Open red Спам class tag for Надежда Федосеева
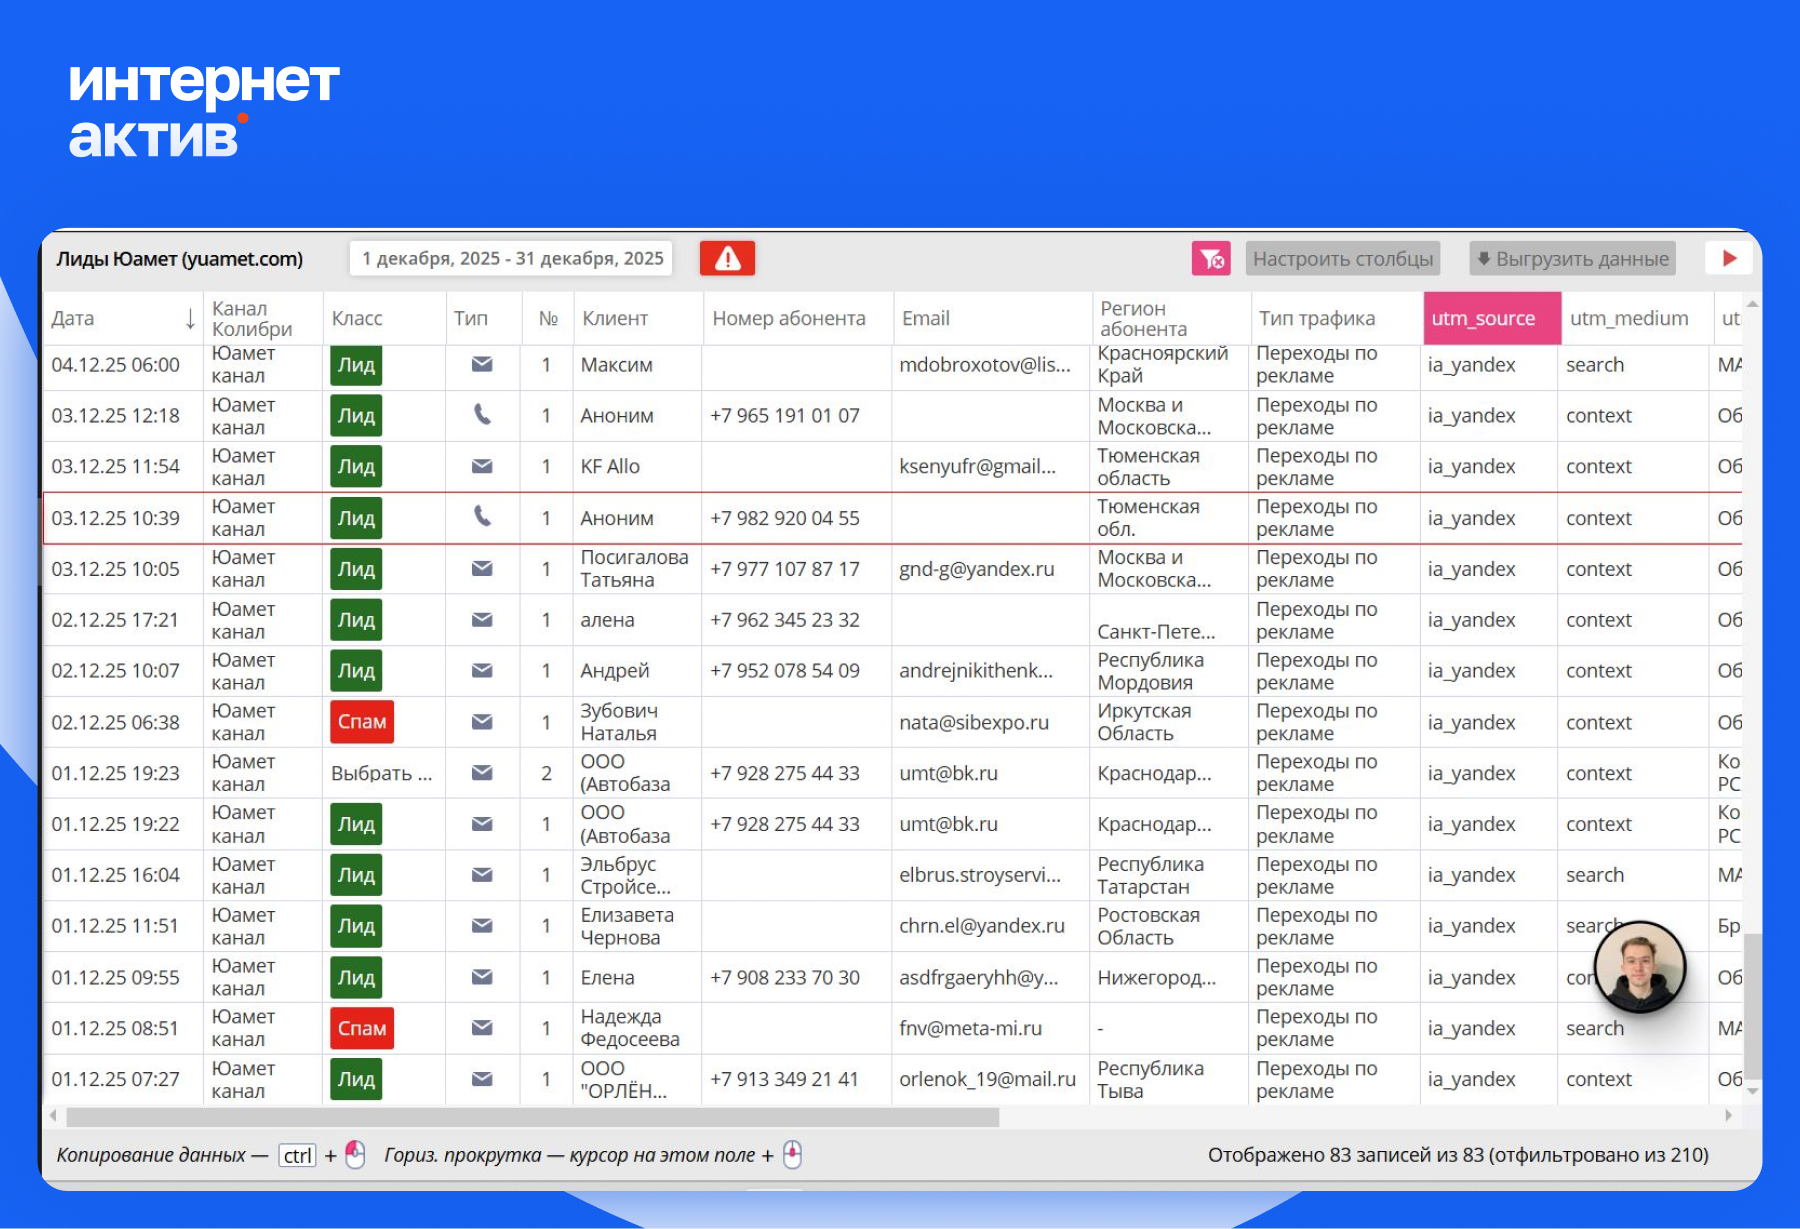 362,1028
